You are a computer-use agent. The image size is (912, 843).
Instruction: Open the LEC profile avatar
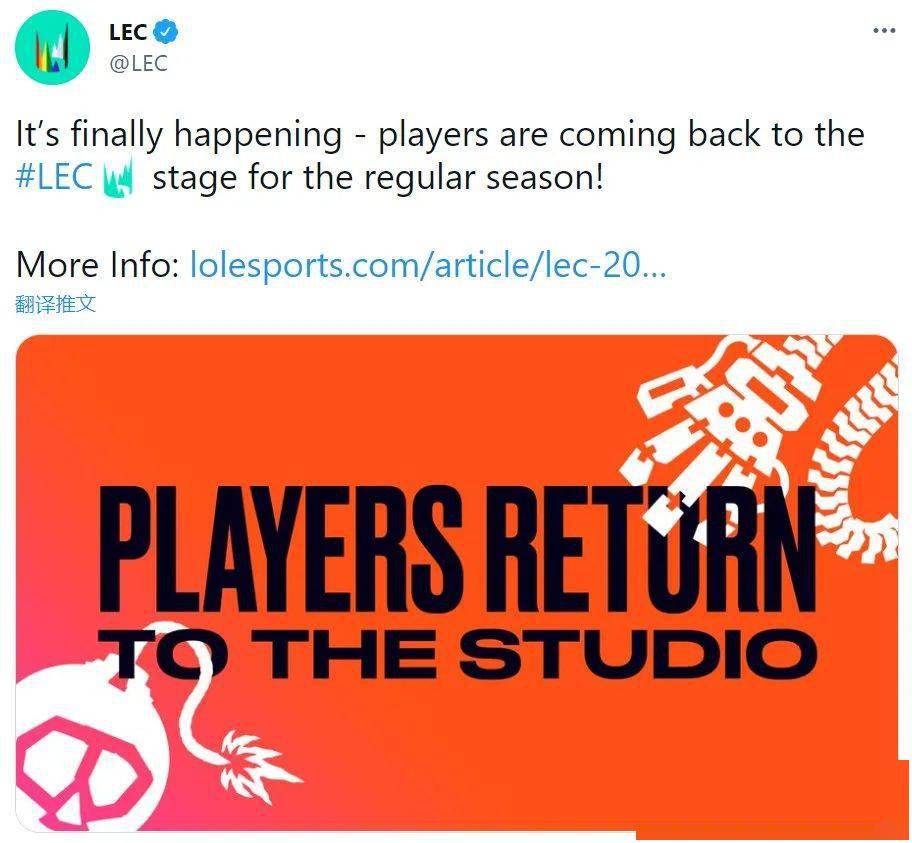[x=52, y=48]
